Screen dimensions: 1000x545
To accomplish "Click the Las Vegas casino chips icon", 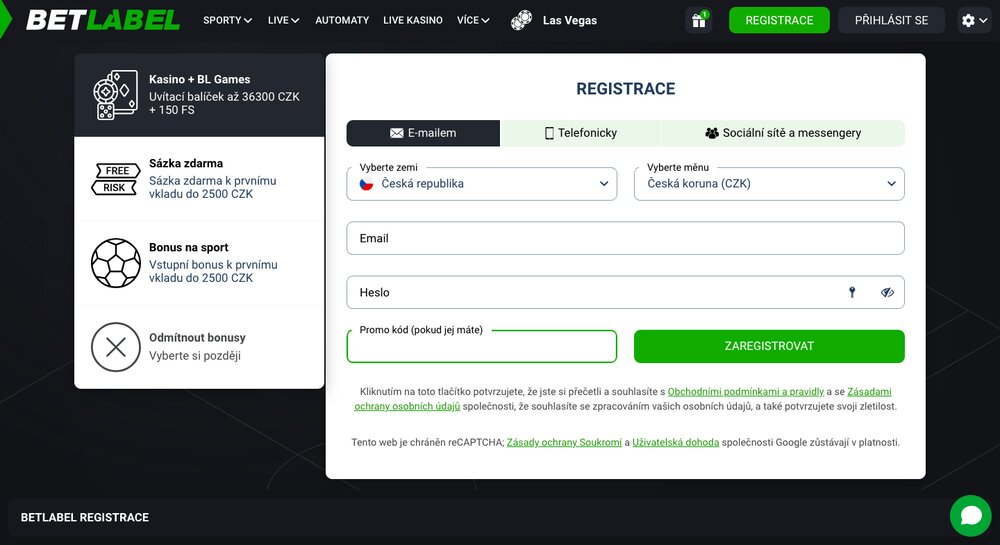I will coord(521,20).
